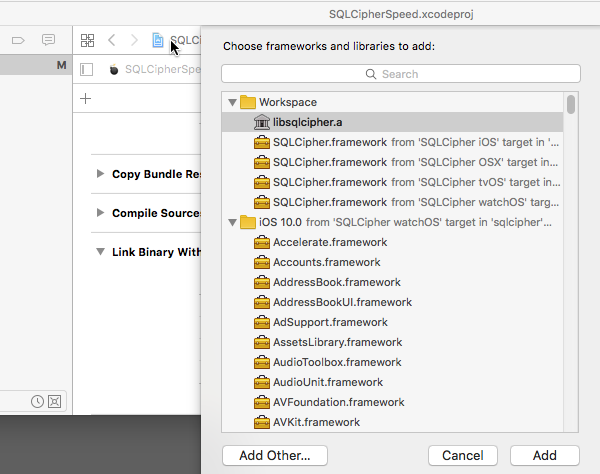Click the Add Other... button

pyautogui.click(x=275, y=455)
